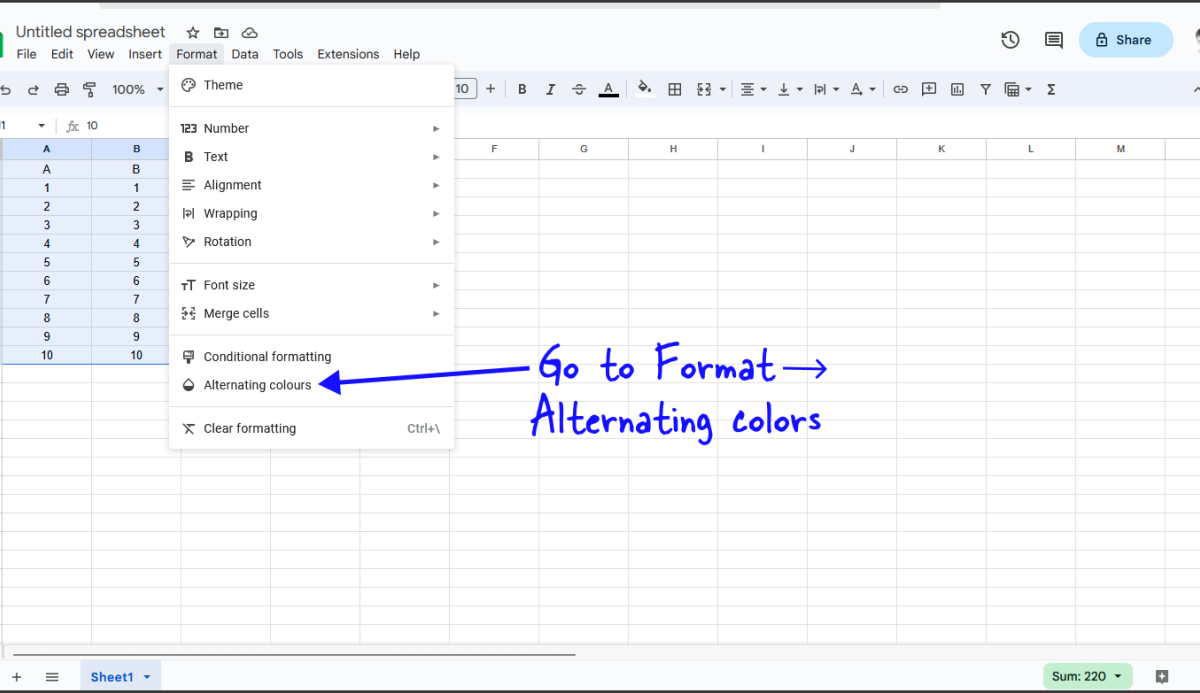Click the Insert chart icon
Screen dimensions: 1200x693
point(957,89)
